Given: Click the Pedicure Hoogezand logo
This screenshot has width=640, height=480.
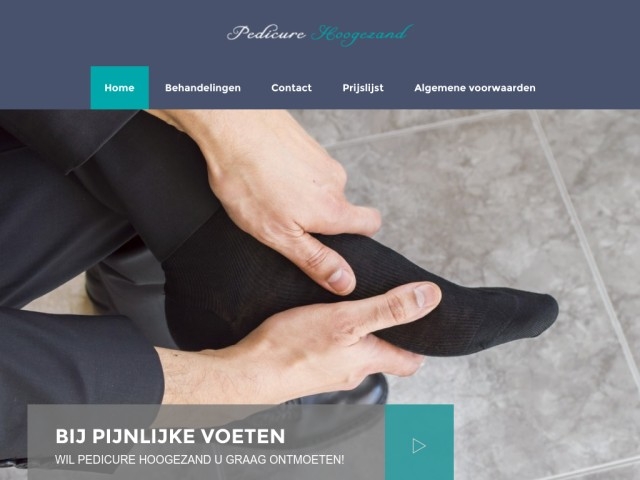Looking at the screenshot, I should point(320,34).
